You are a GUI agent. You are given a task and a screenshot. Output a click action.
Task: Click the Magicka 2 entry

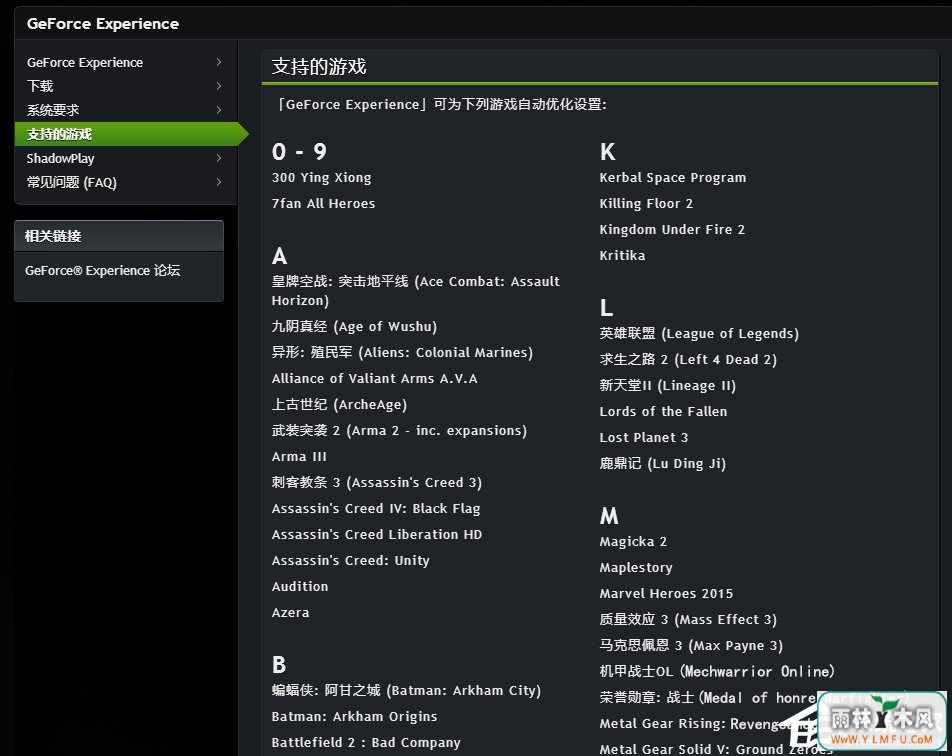[633, 542]
